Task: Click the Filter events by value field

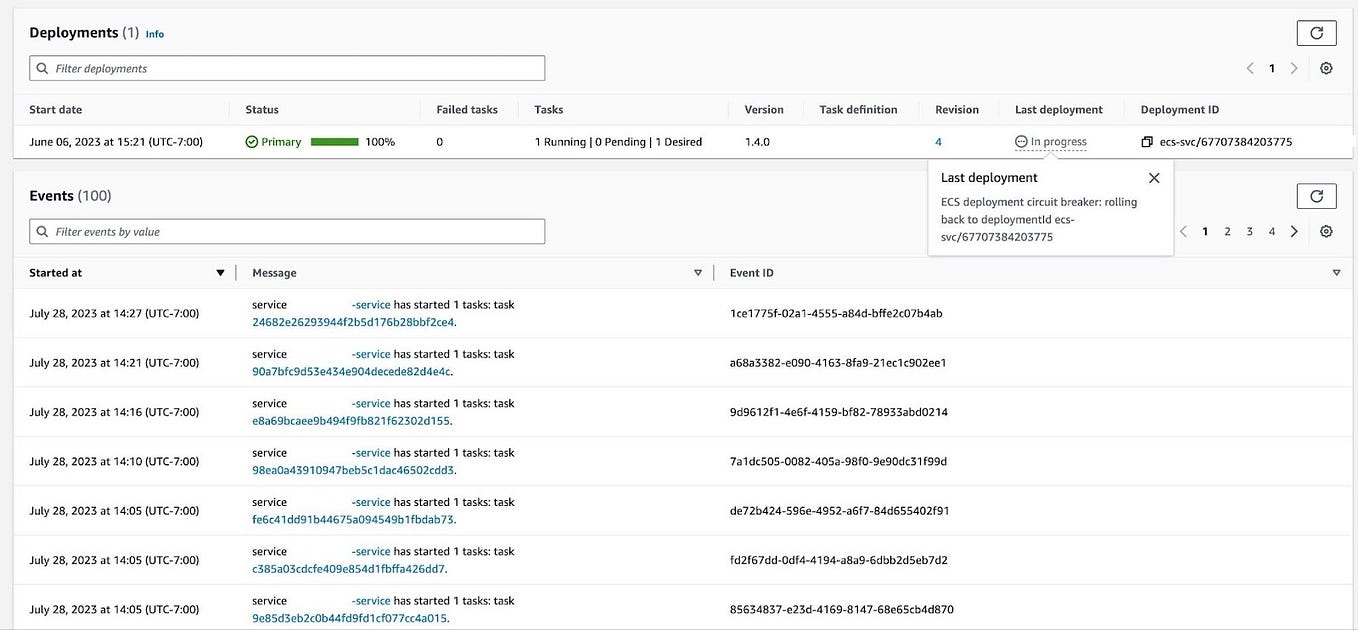Action: (x=286, y=230)
